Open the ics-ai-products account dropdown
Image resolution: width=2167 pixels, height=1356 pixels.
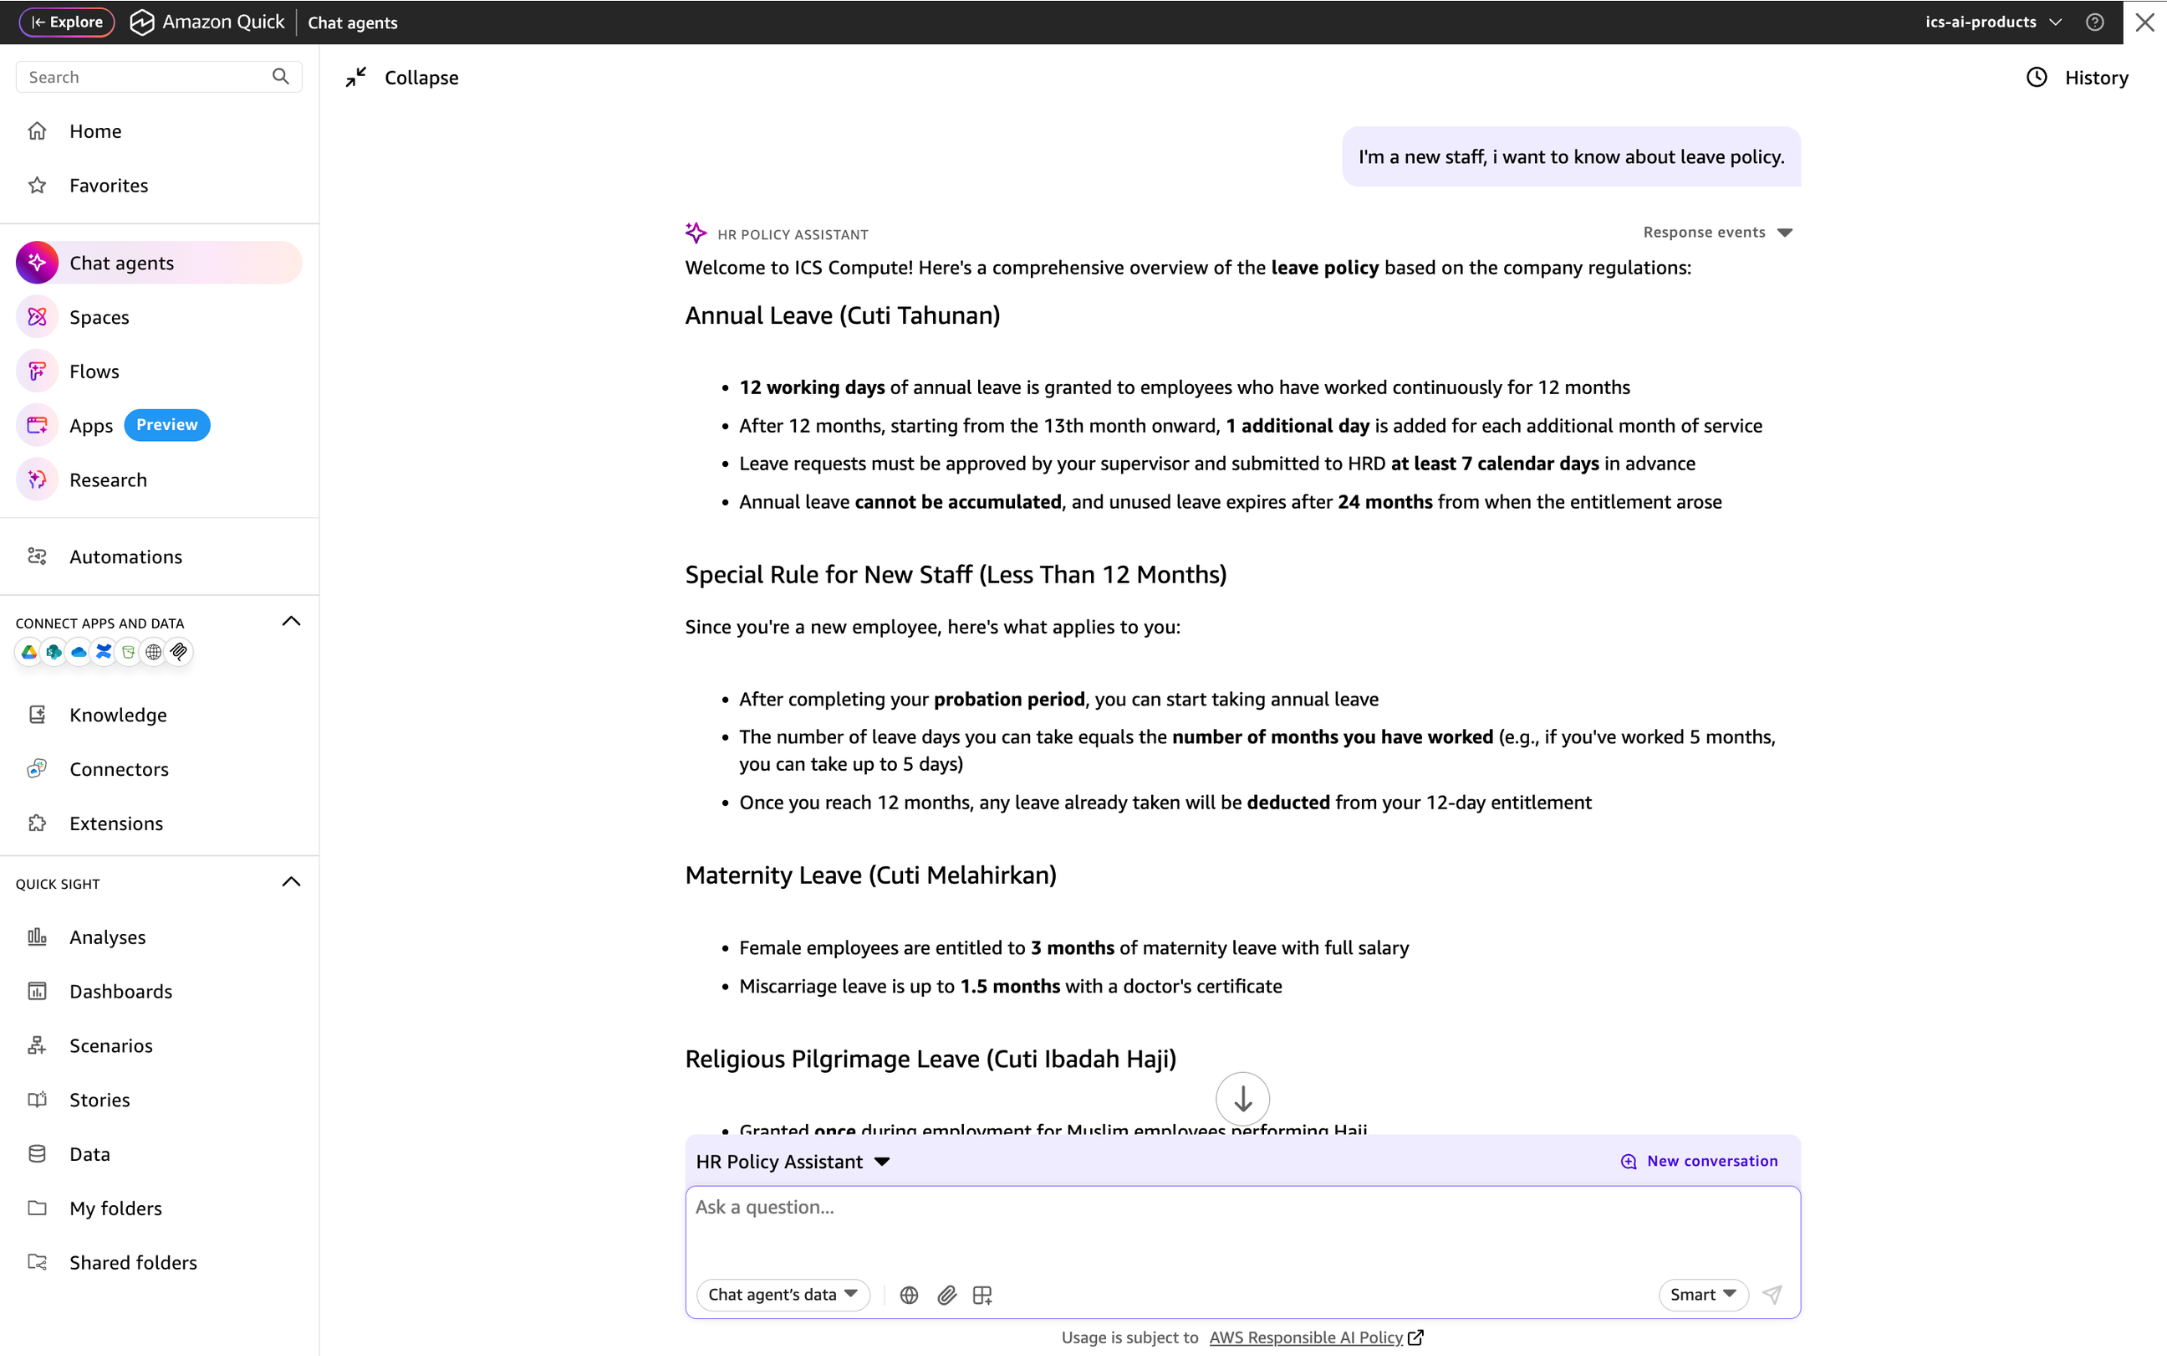[x=1993, y=22]
